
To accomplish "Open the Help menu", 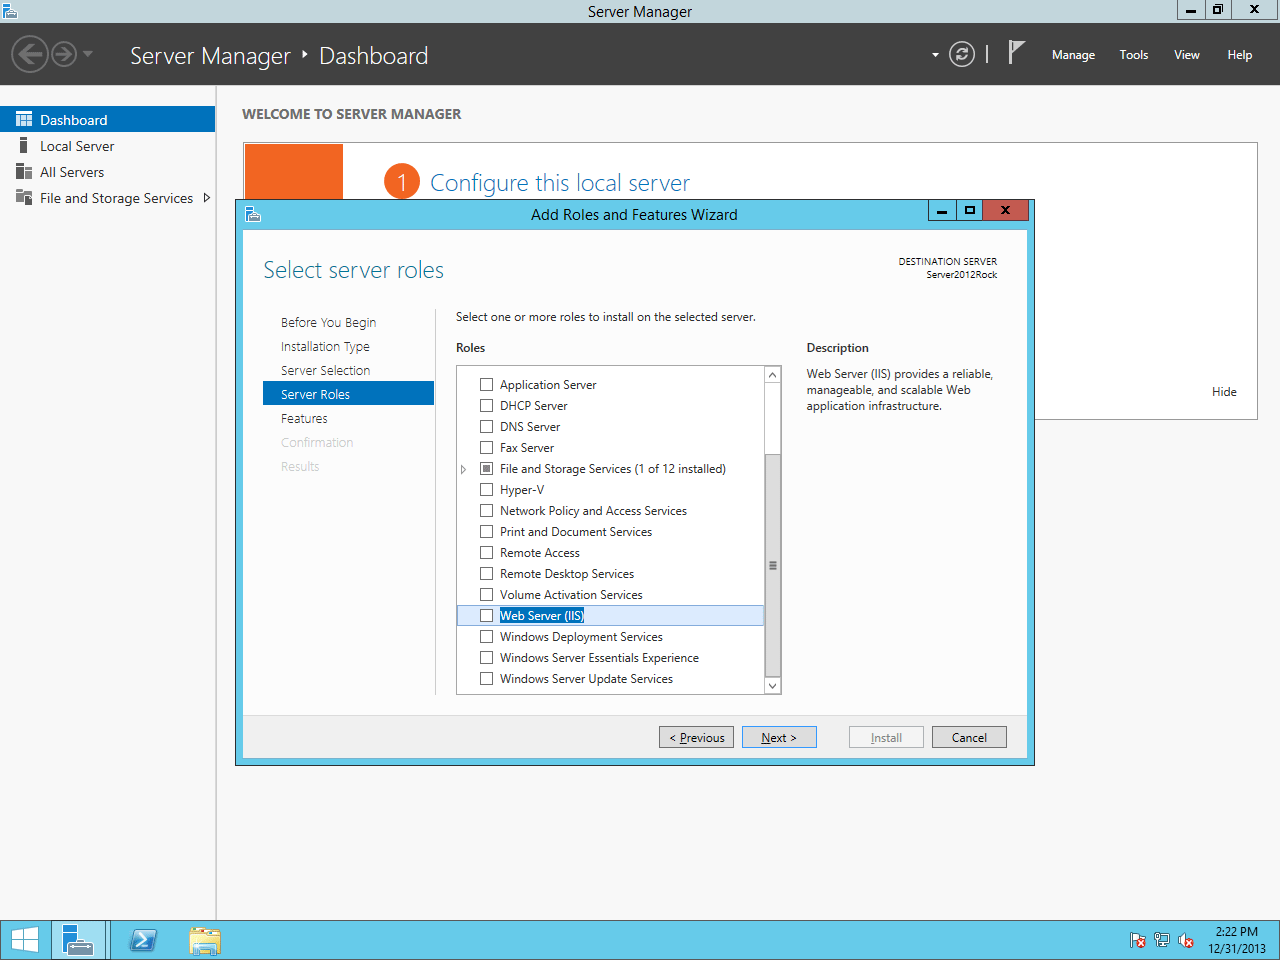I will [x=1240, y=55].
